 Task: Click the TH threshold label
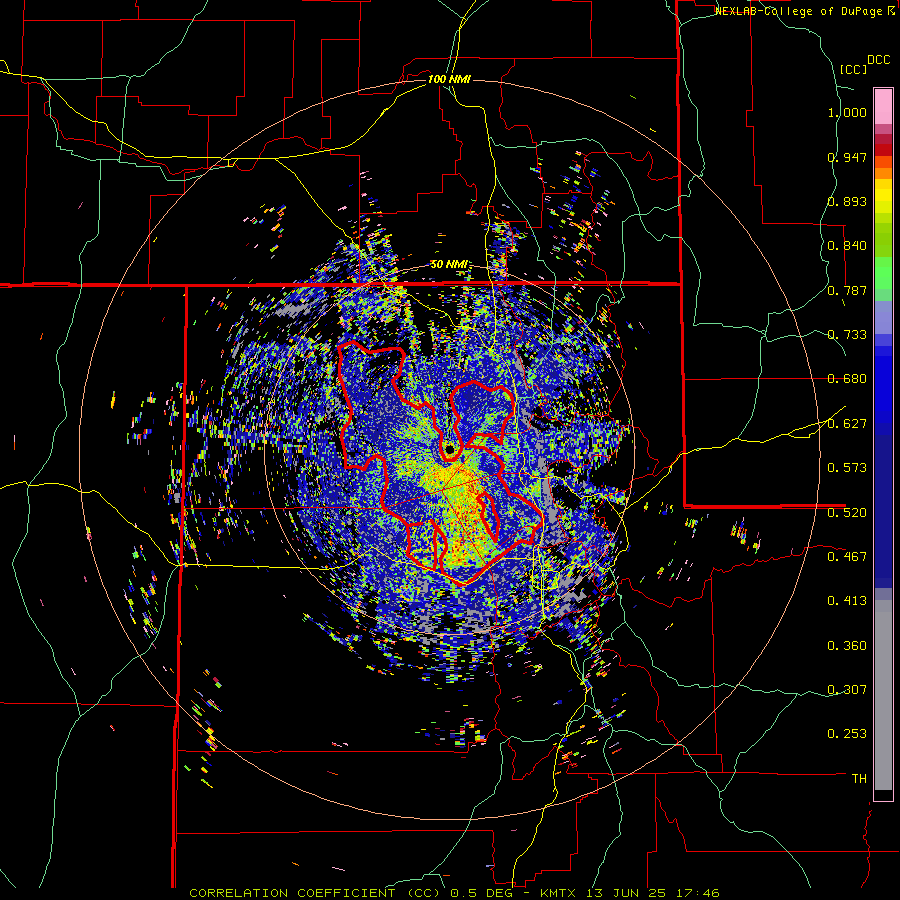(859, 779)
